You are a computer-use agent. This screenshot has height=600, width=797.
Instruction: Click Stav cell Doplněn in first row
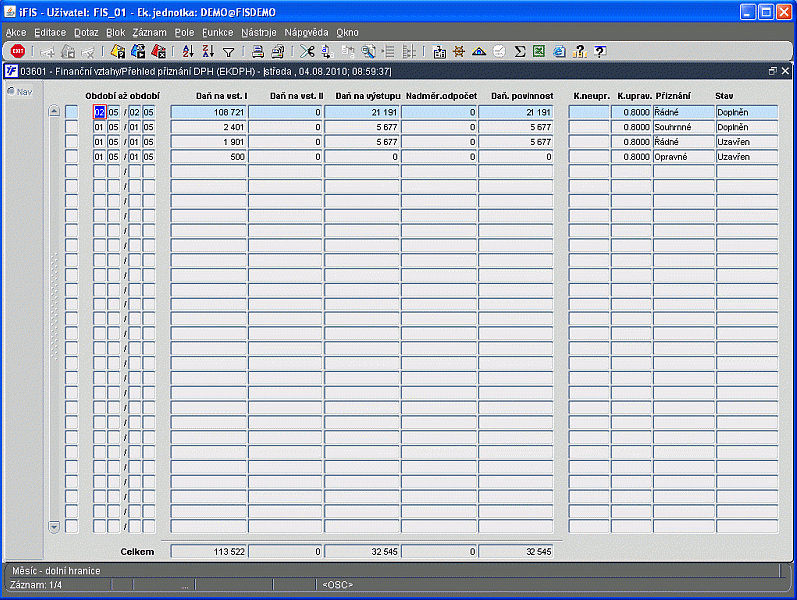pyautogui.click(x=747, y=112)
